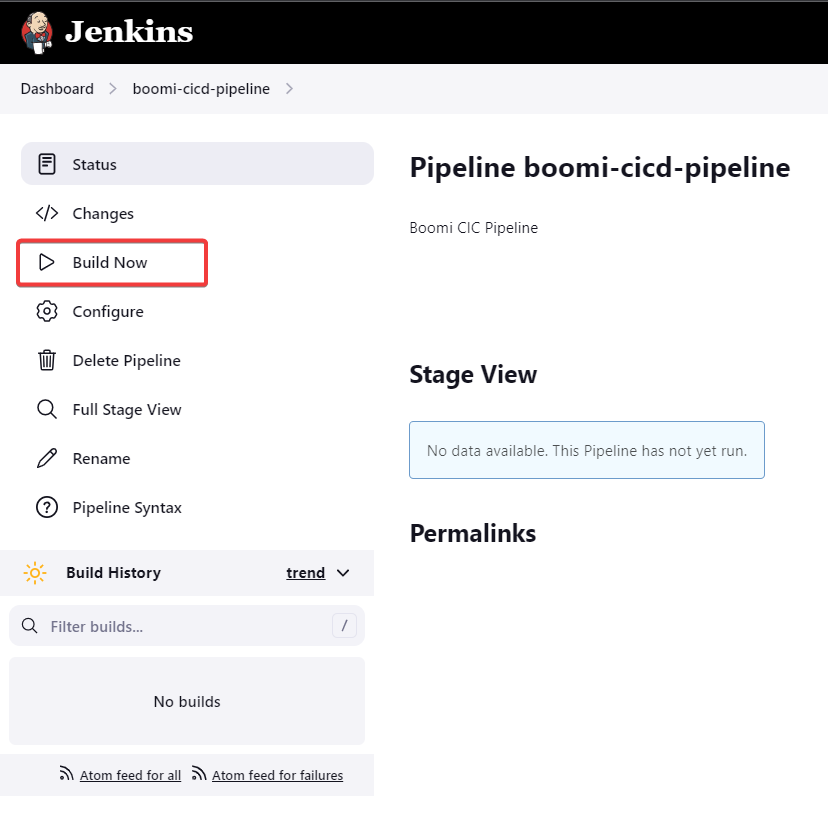Image resolution: width=828 pixels, height=831 pixels.
Task: Open boomi-cicd-pipeline breadcrumb link
Action: (x=201, y=89)
